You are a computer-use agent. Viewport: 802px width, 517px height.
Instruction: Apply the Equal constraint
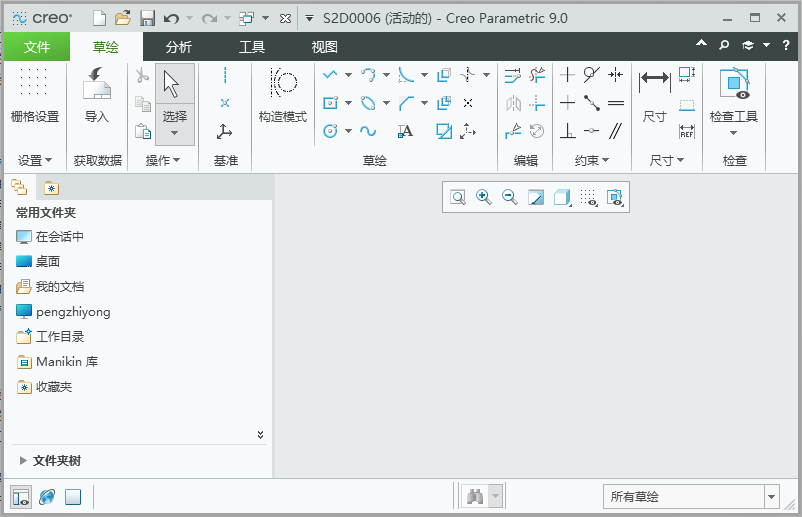(616, 103)
